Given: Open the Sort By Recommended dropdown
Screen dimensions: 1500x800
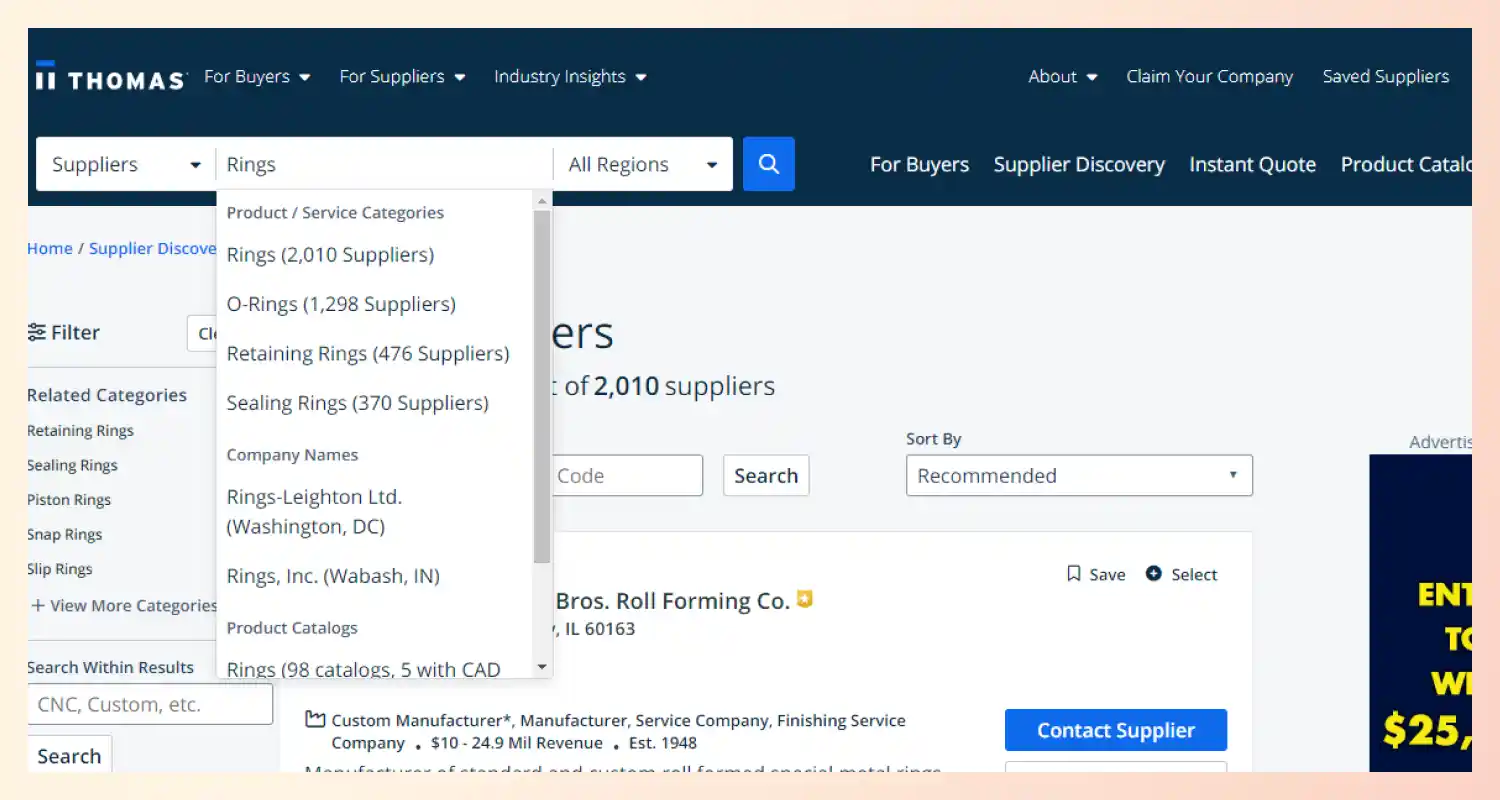Looking at the screenshot, I should point(1079,476).
